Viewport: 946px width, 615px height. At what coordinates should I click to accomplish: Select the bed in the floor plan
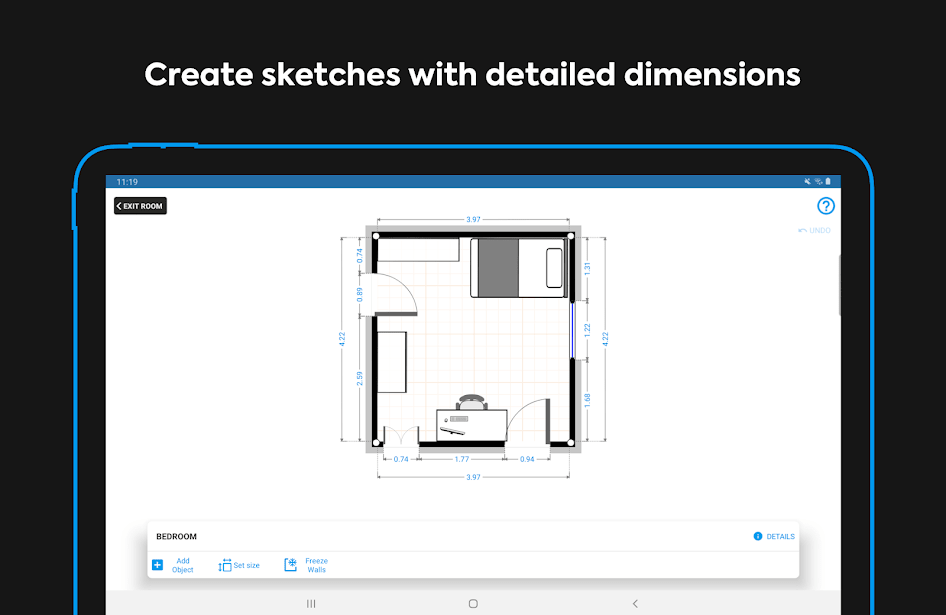517,267
